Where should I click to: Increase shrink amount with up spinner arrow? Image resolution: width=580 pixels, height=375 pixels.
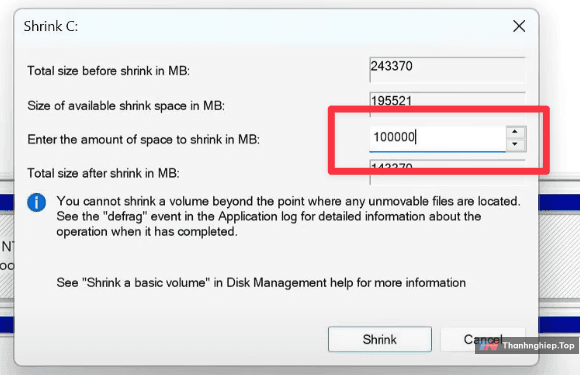coord(515,132)
